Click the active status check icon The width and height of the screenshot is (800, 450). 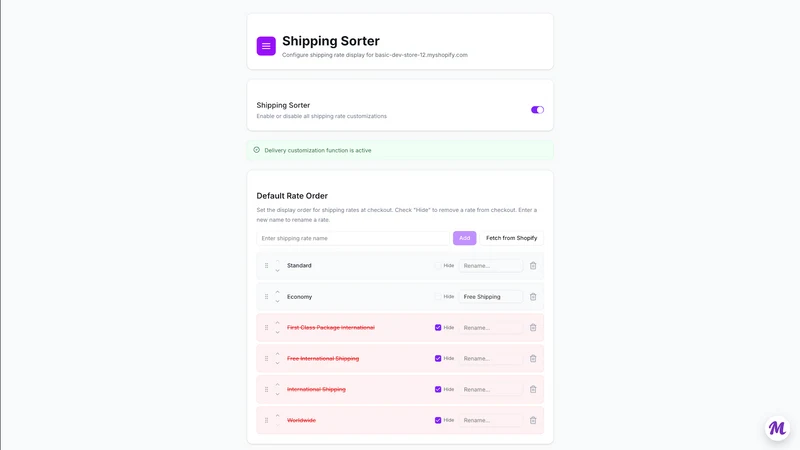(x=257, y=150)
